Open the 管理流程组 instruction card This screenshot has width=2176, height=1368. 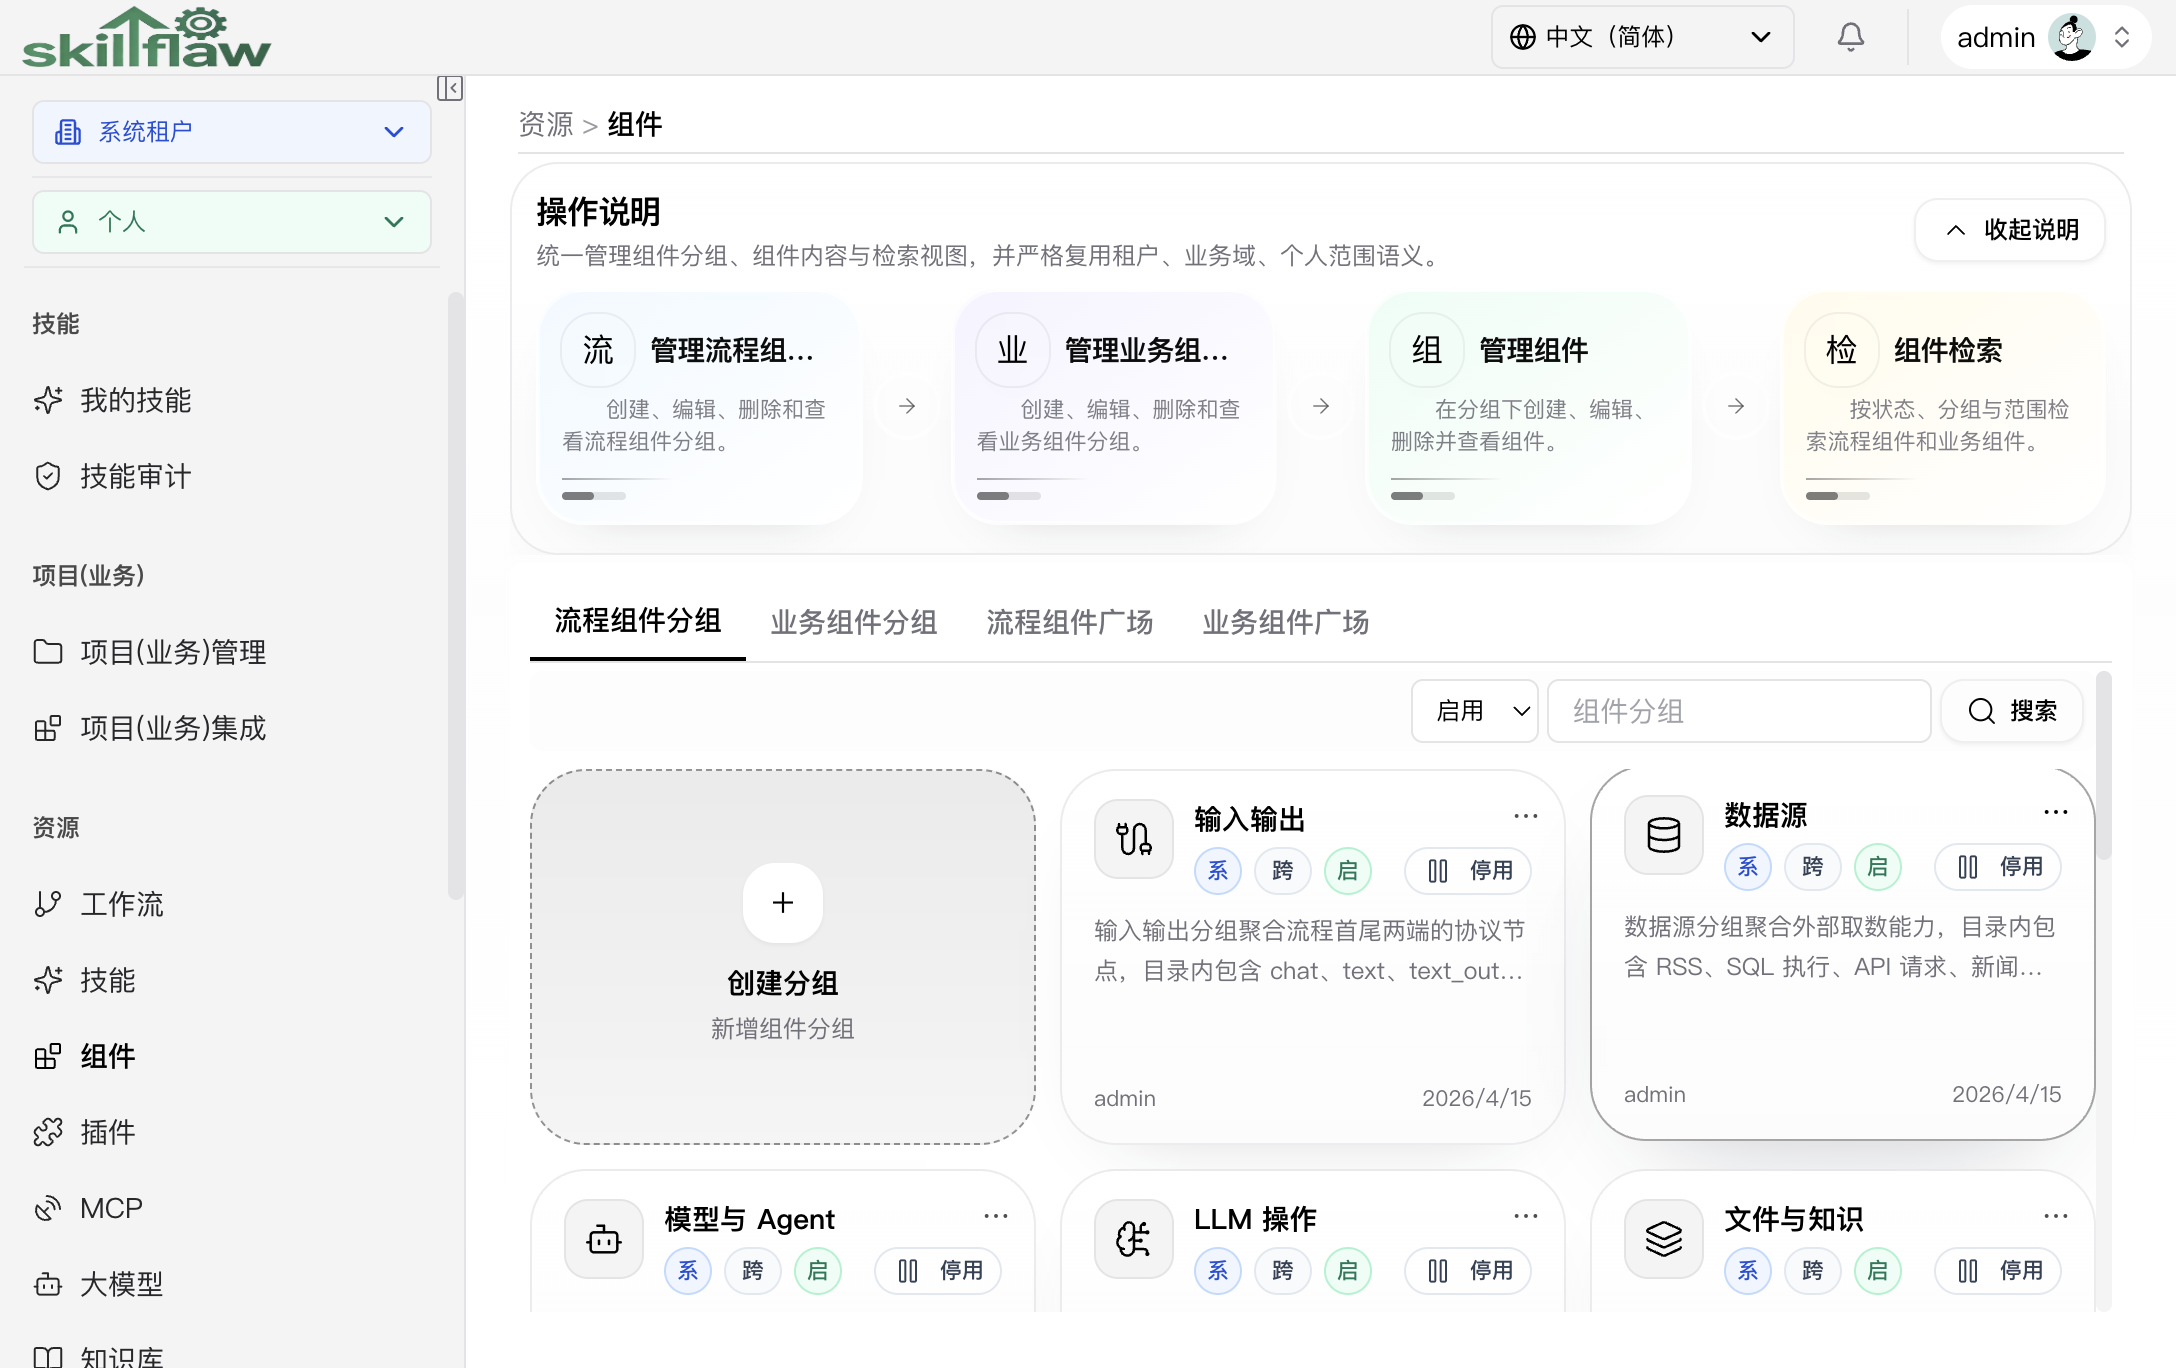coord(700,408)
